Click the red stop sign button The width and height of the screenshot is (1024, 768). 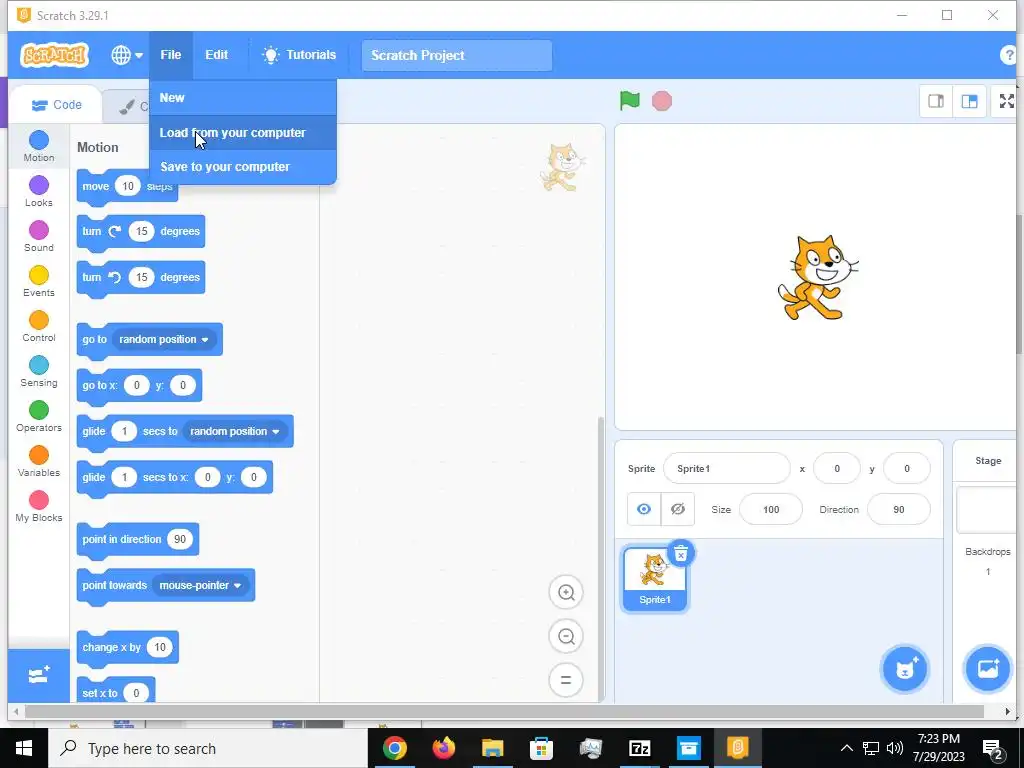(x=662, y=101)
